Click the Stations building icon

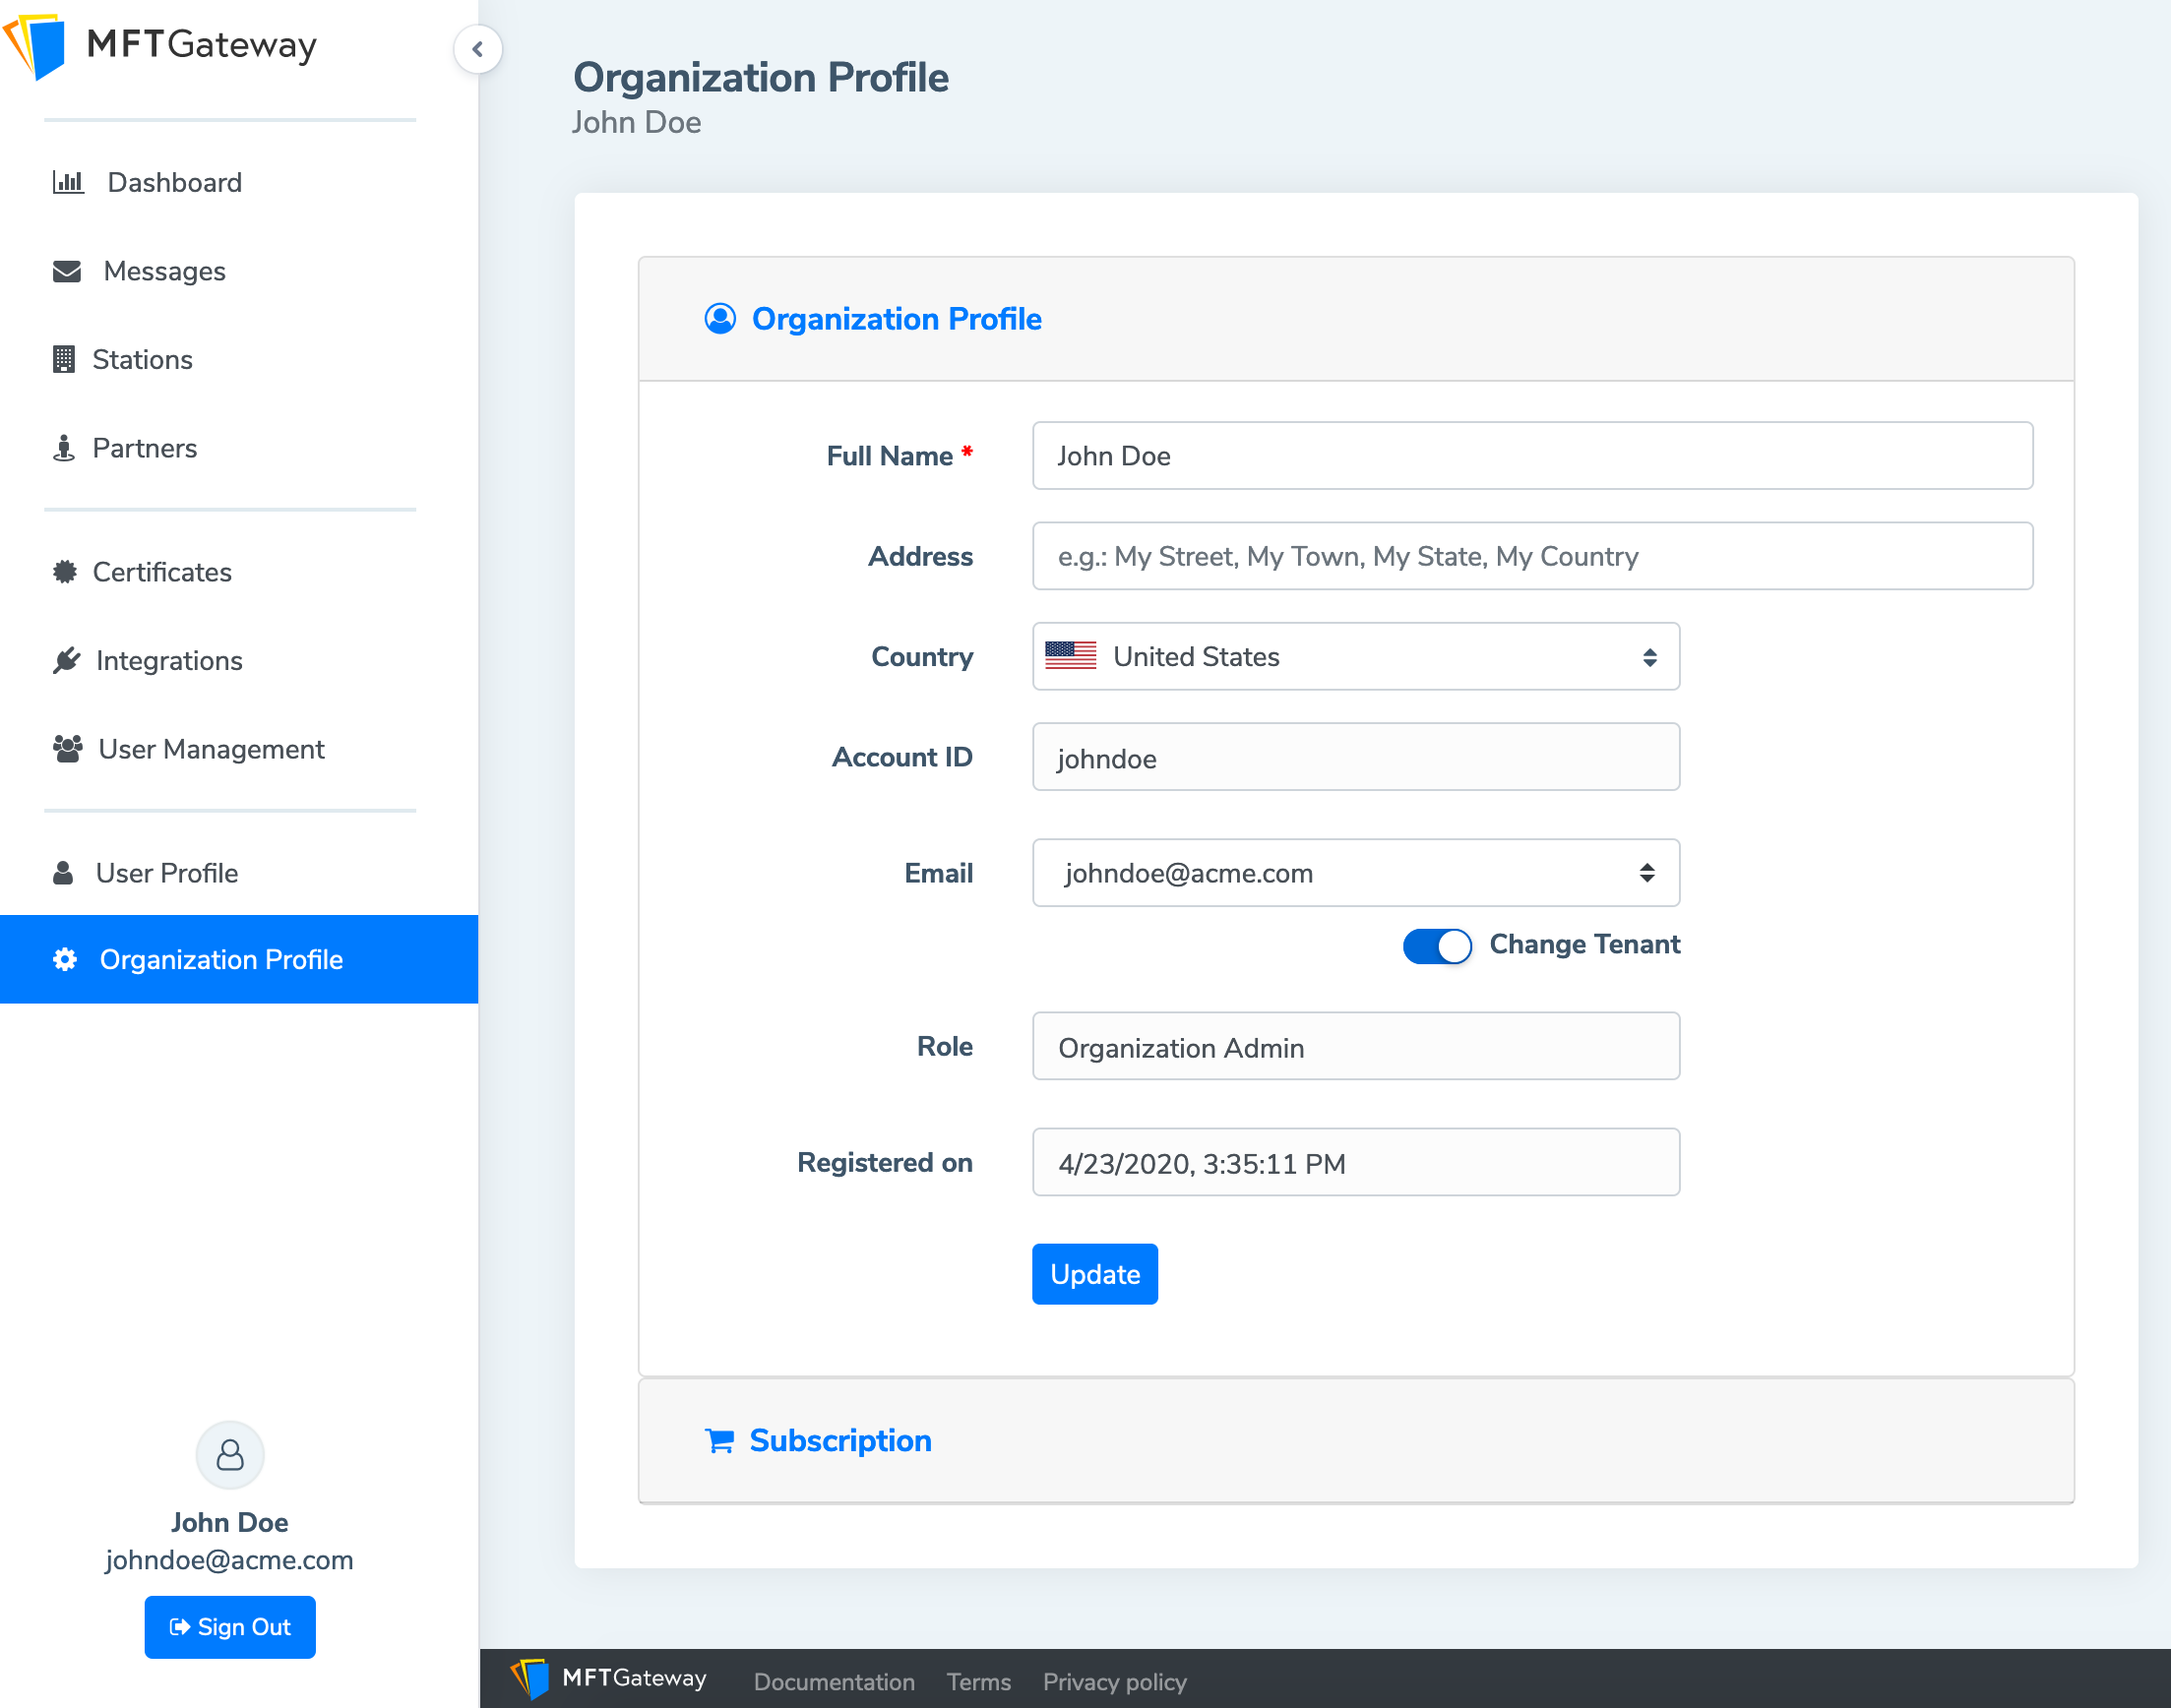coord(64,359)
